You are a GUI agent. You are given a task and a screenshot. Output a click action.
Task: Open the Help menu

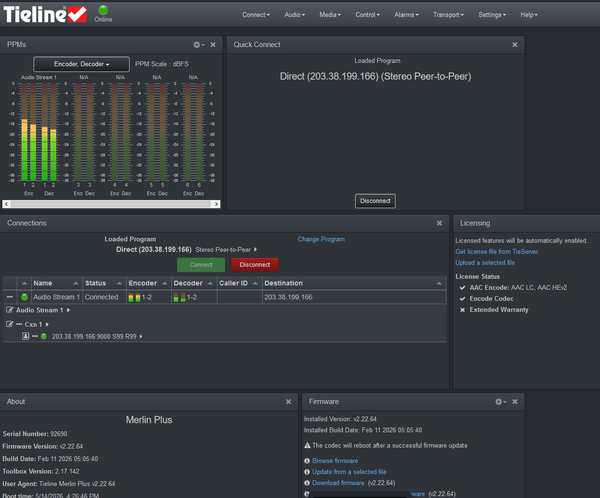[529, 15]
